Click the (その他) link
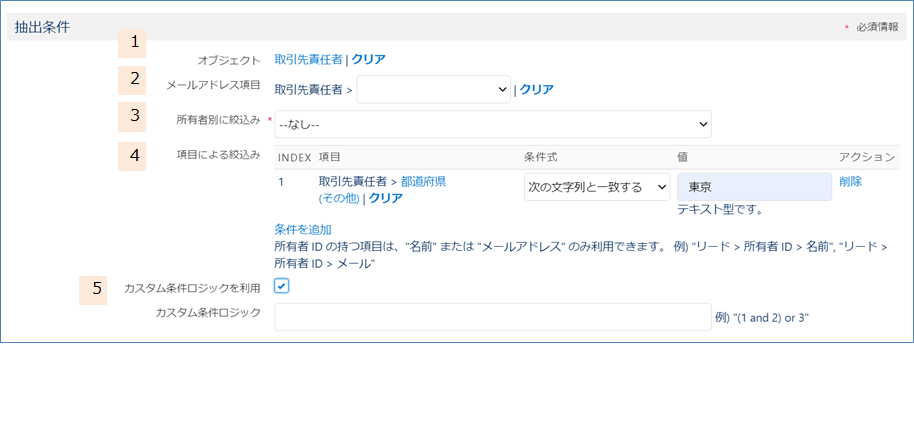The height and width of the screenshot is (424, 914). coord(339,198)
